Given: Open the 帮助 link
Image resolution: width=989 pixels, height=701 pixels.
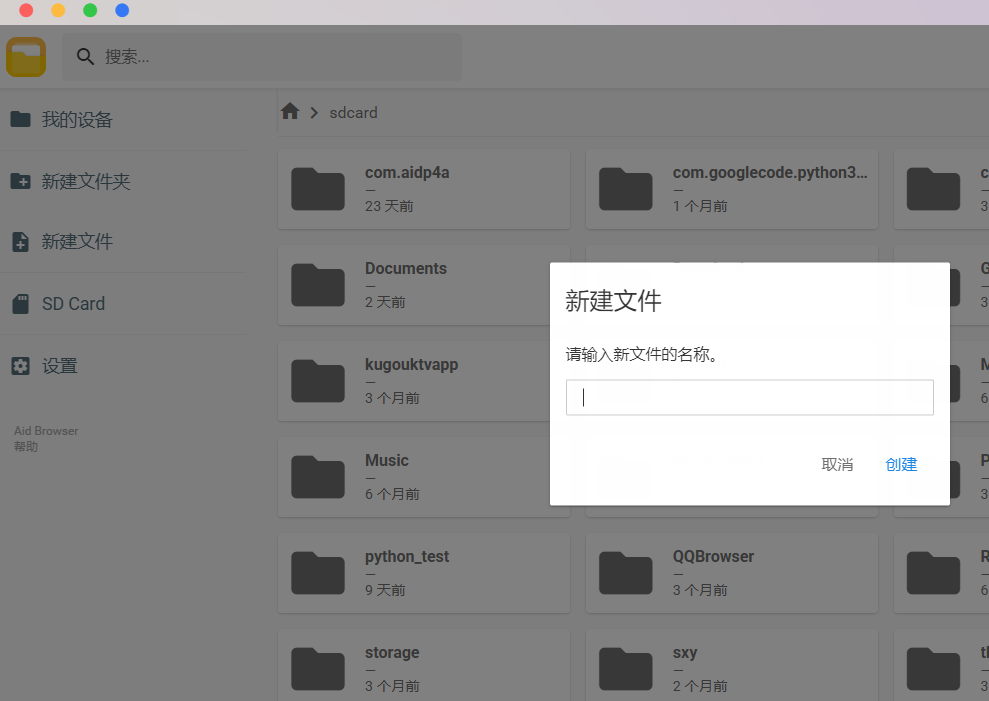Looking at the screenshot, I should 26,447.
